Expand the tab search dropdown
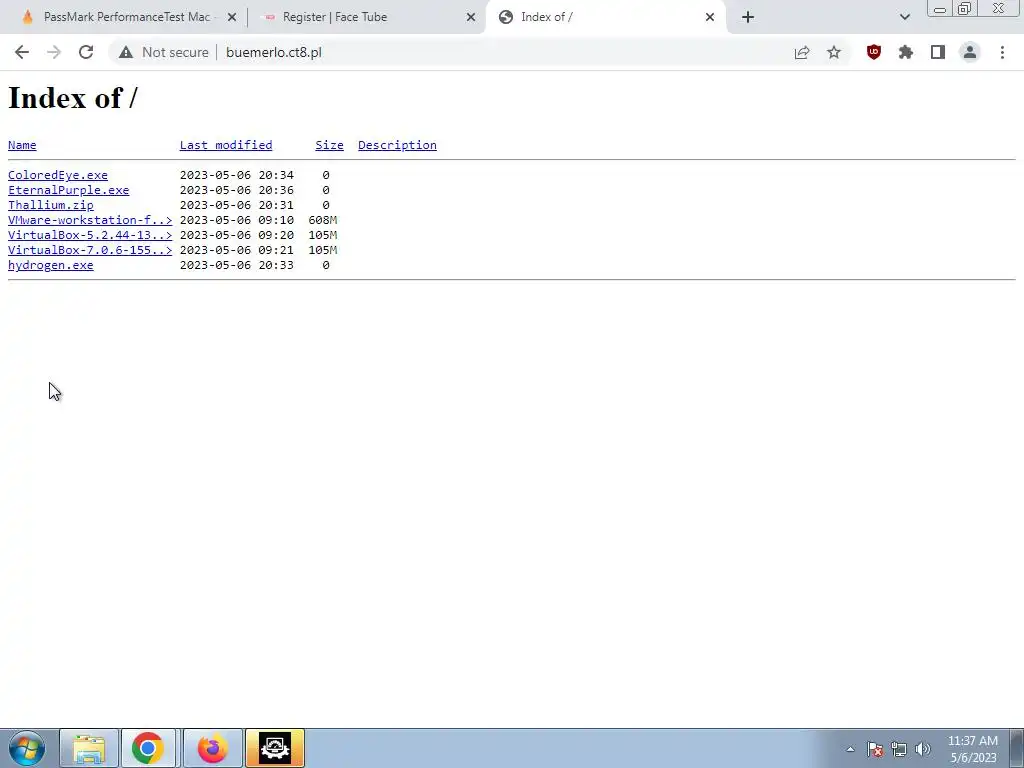The image size is (1024, 768). coord(904,17)
